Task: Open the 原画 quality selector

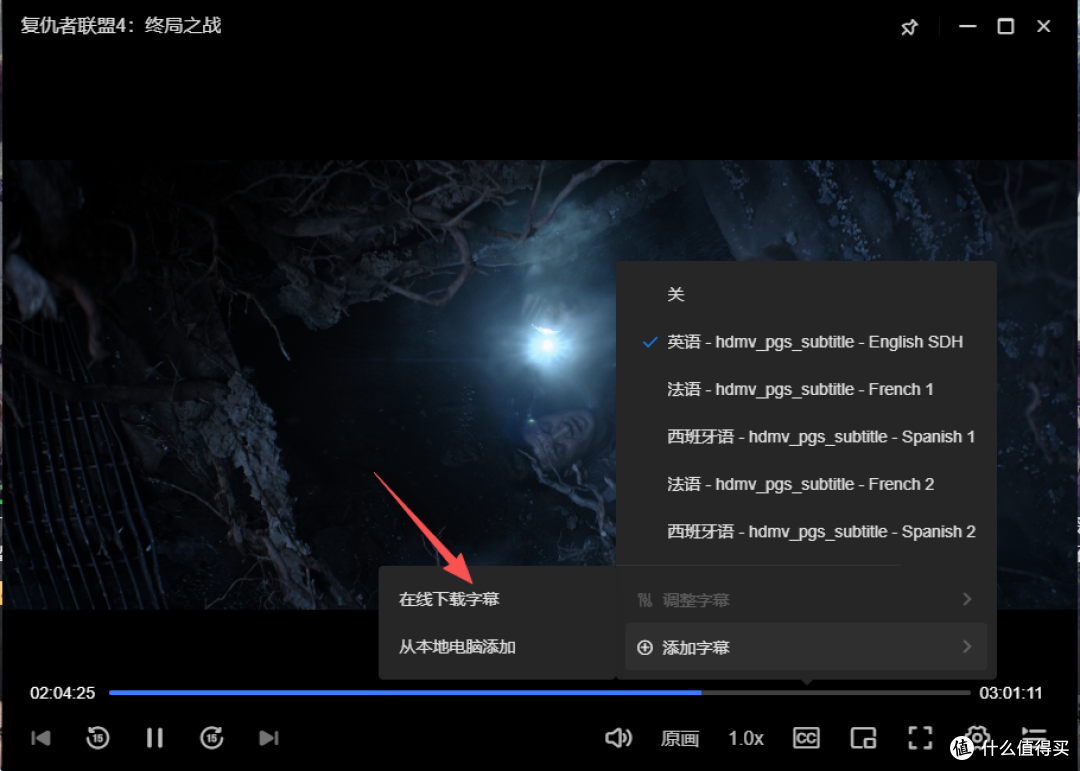Action: 680,739
